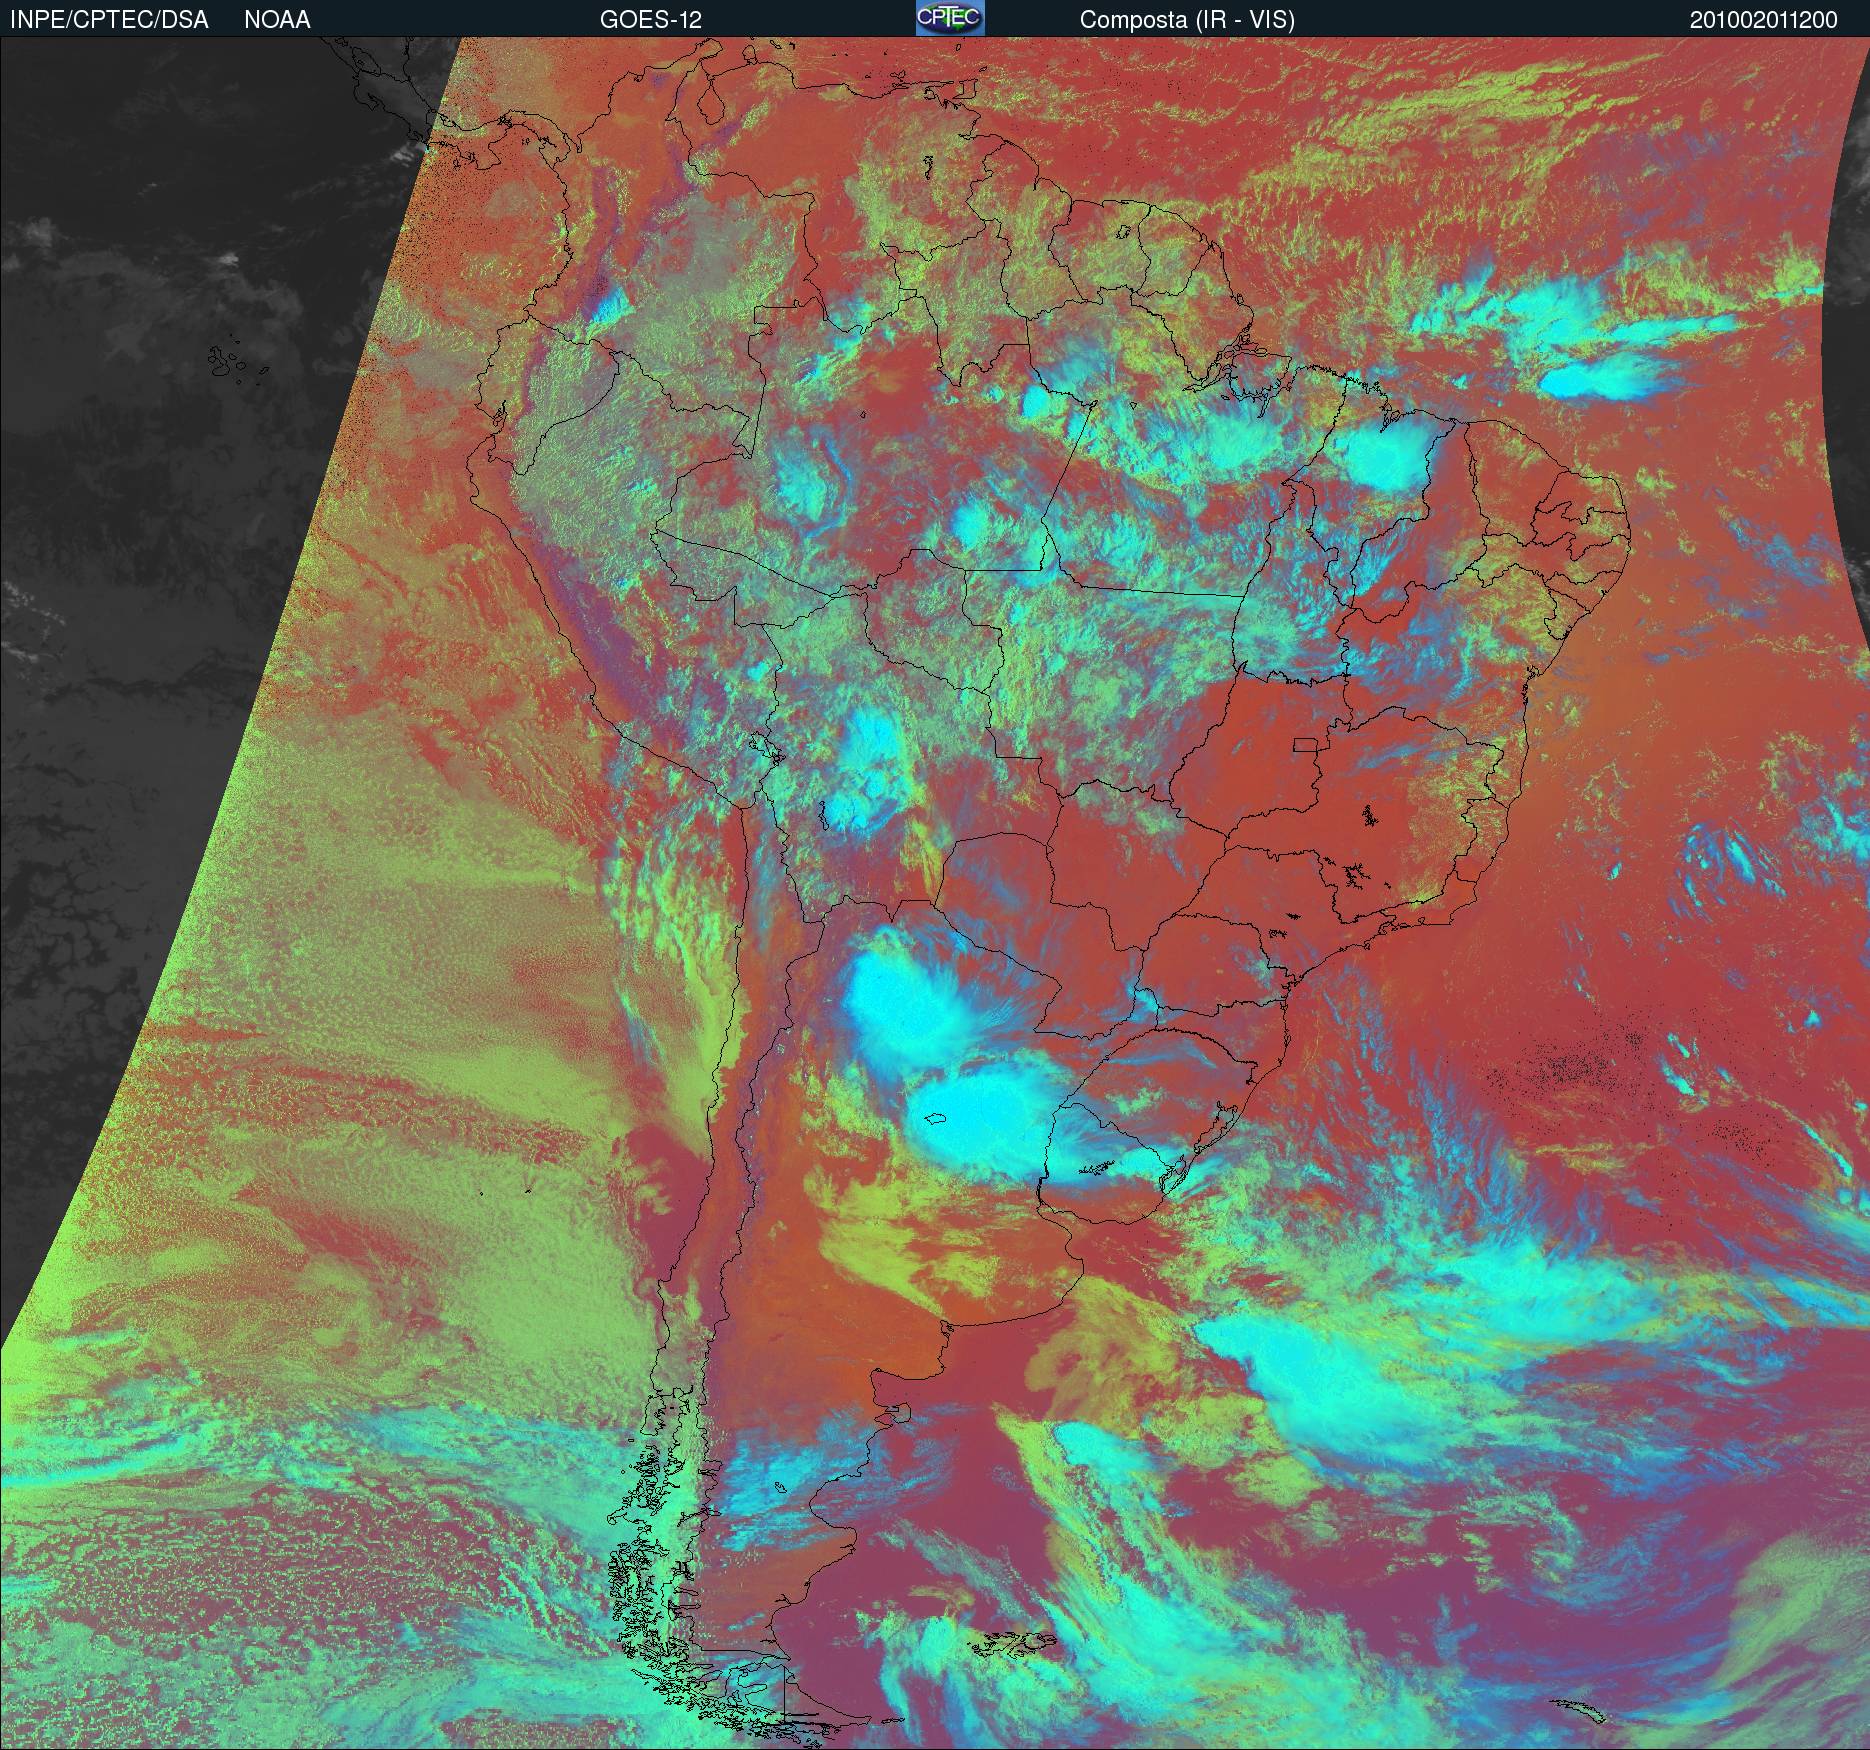Click the CPTEC logo in header

tap(950, 18)
